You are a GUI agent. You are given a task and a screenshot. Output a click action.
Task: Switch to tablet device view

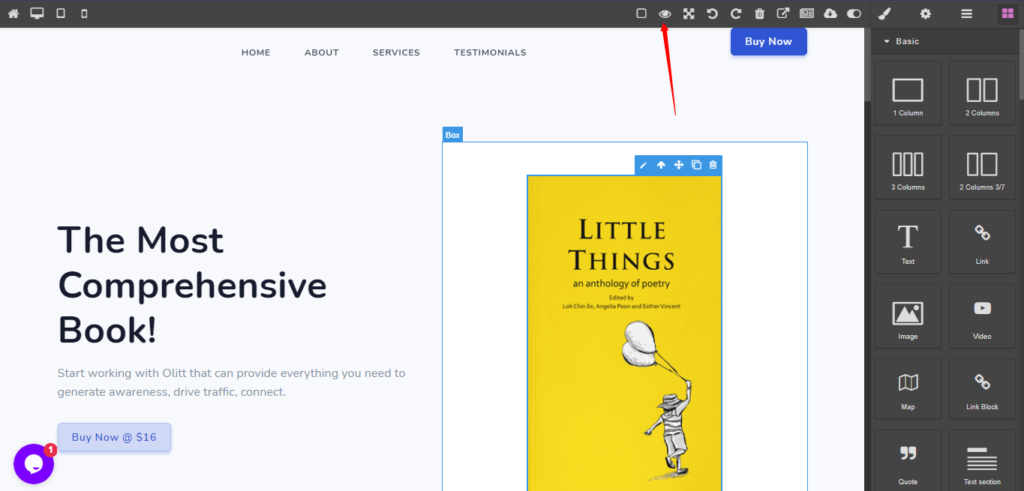coord(61,14)
